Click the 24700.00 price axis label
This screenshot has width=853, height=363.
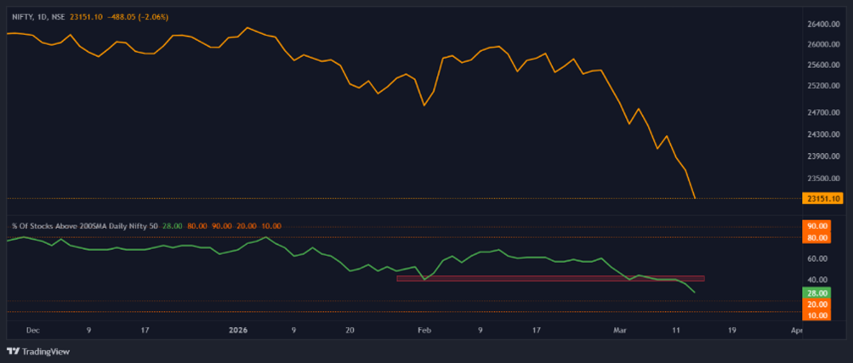click(823, 113)
